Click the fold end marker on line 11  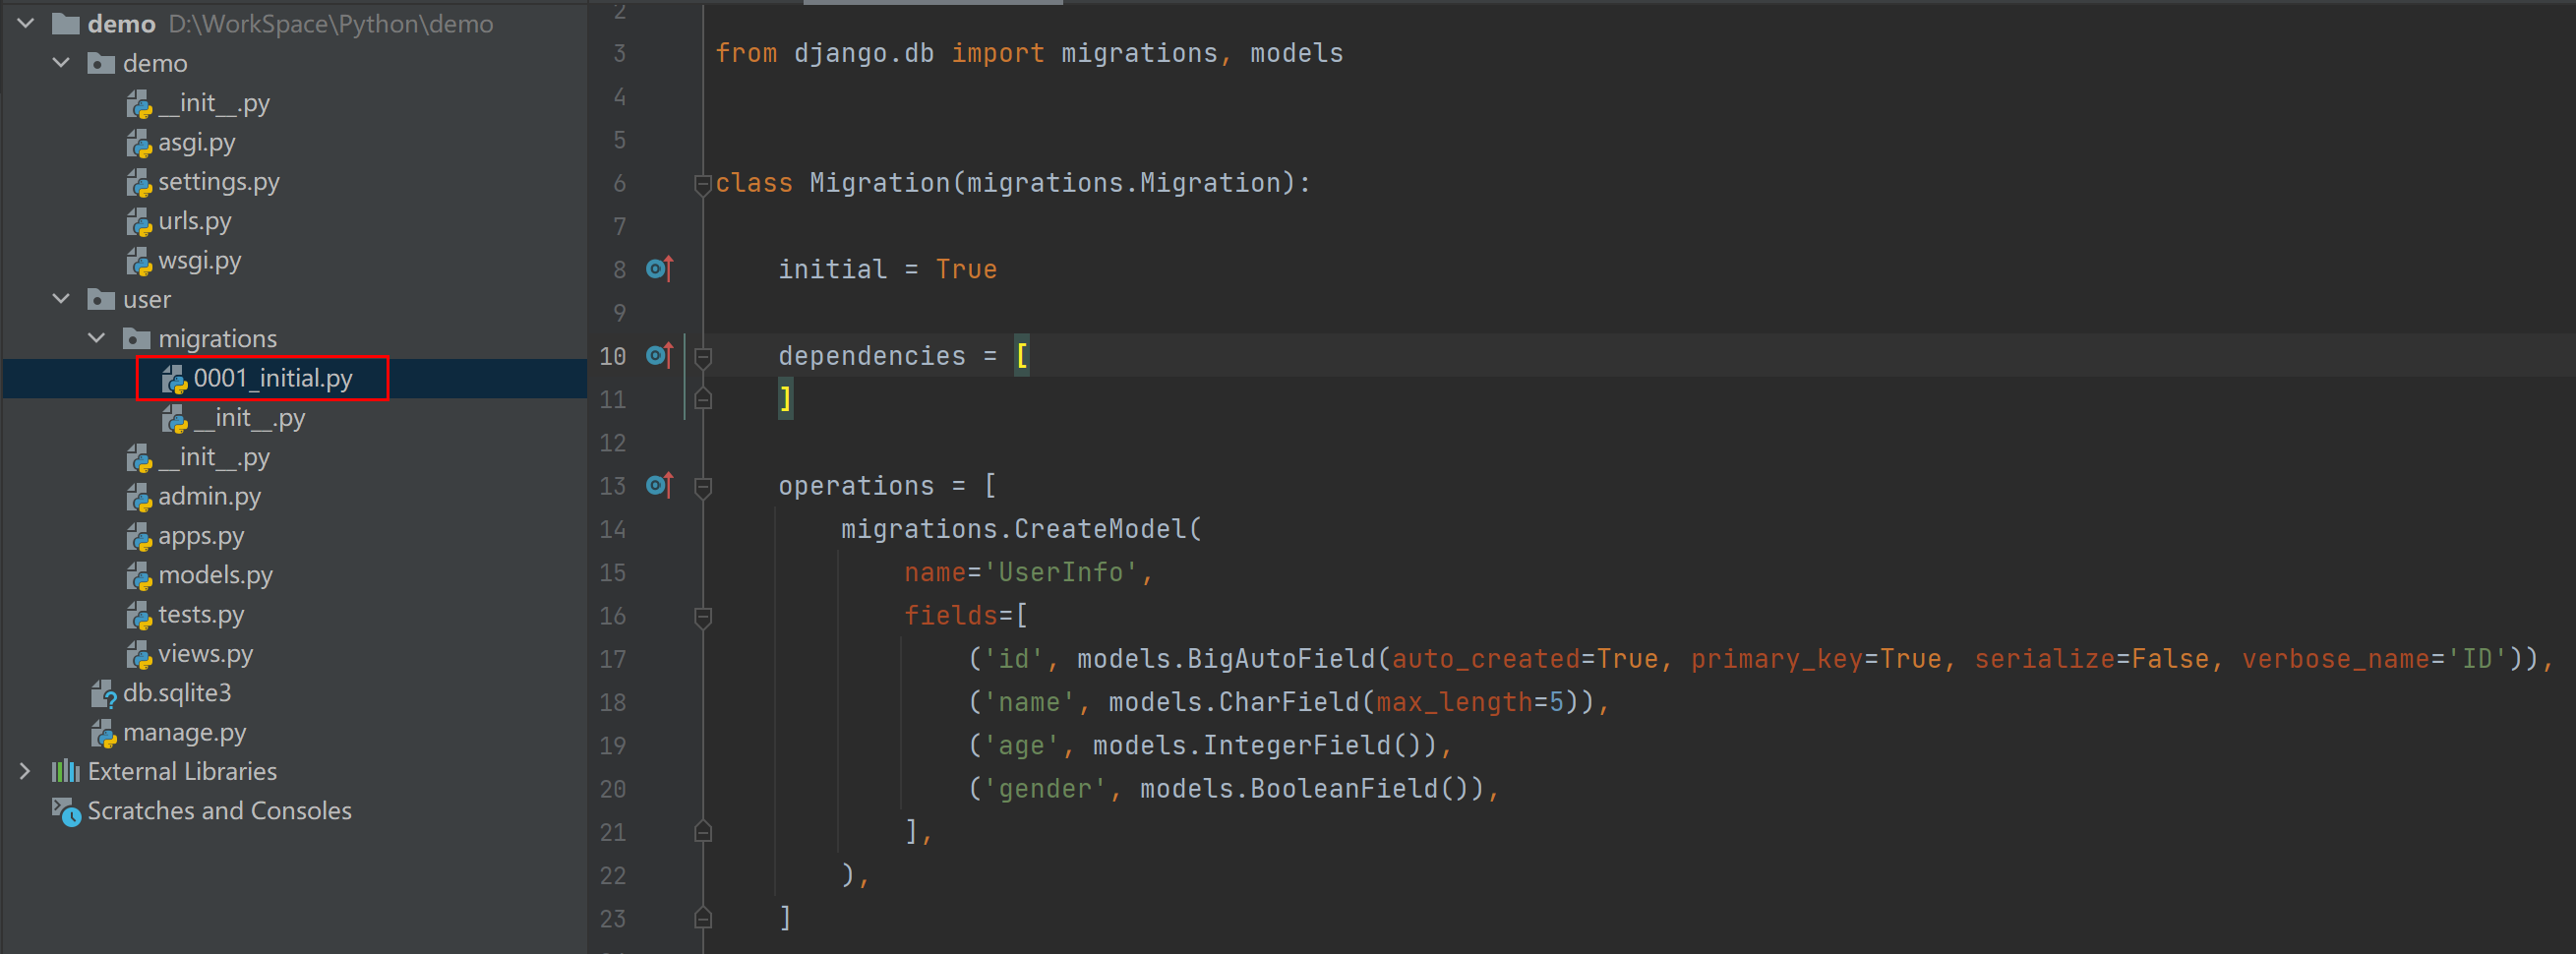point(703,400)
